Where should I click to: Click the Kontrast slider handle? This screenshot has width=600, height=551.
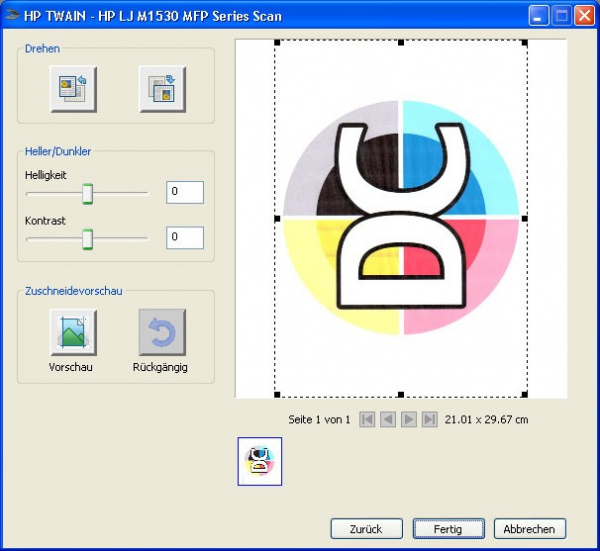click(x=88, y=238)
